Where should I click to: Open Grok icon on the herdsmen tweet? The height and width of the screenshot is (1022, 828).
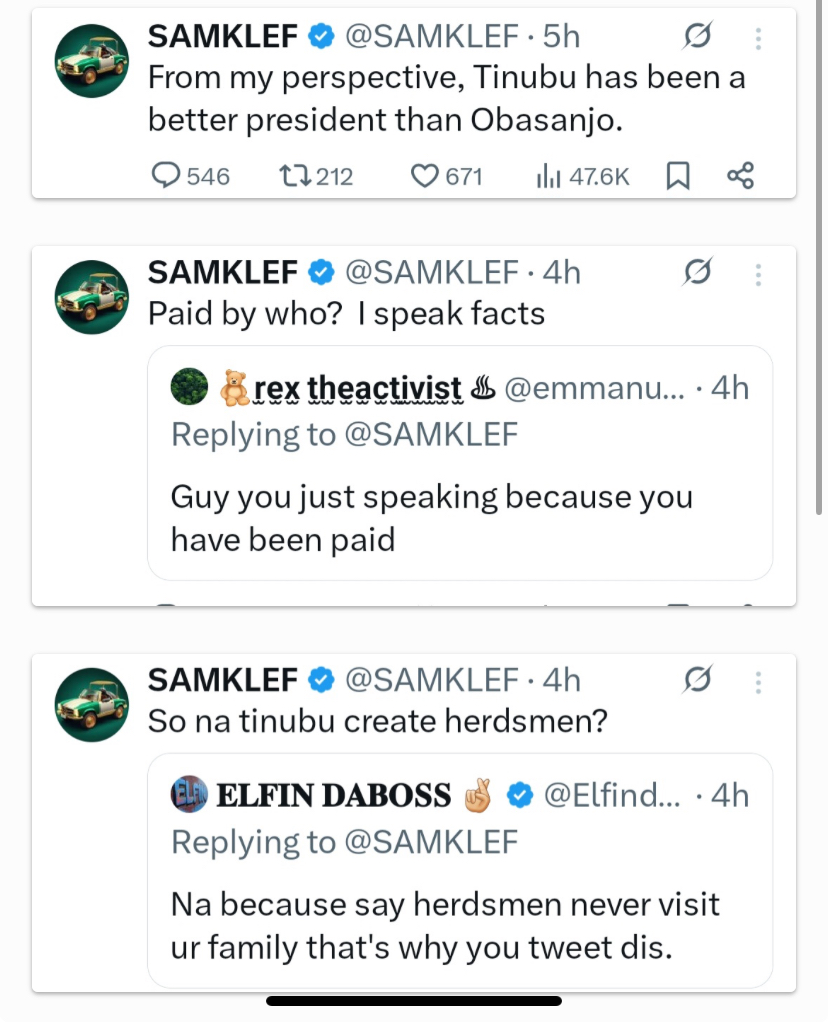pyautogui.click(x=697, y=679)
